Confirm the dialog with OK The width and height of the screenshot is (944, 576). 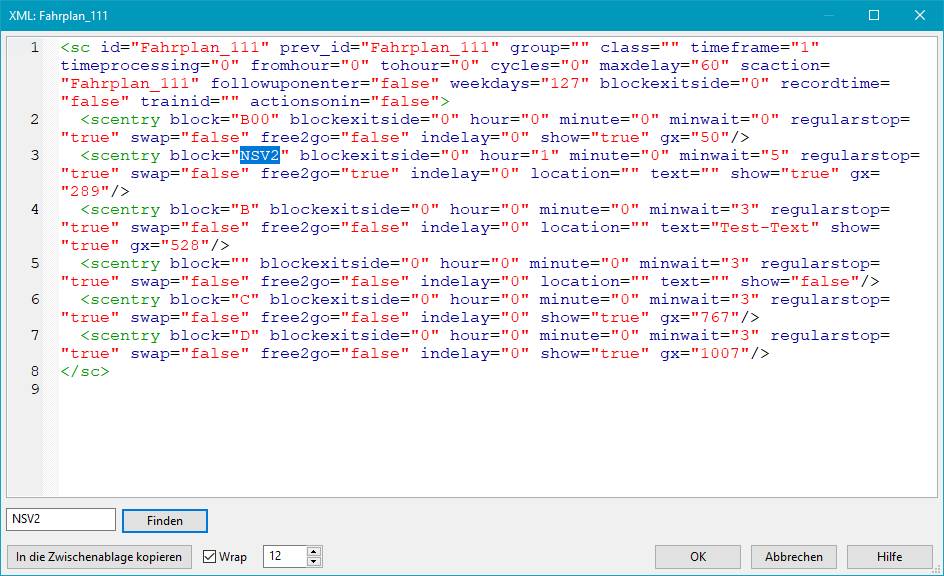tap(699, 557)
